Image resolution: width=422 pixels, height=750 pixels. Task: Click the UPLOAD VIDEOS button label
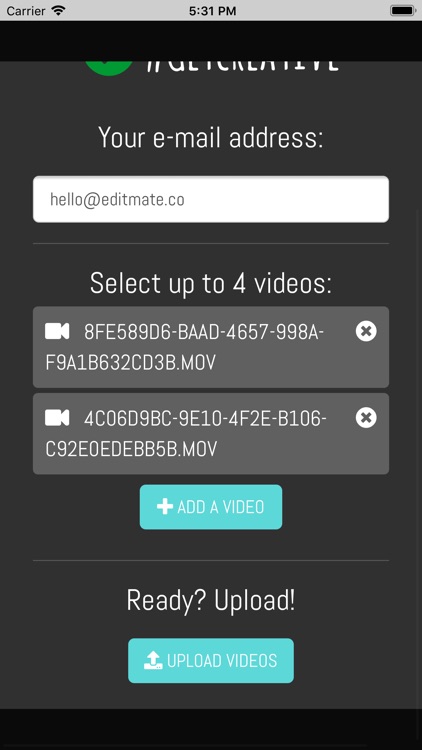click(222, 661)
